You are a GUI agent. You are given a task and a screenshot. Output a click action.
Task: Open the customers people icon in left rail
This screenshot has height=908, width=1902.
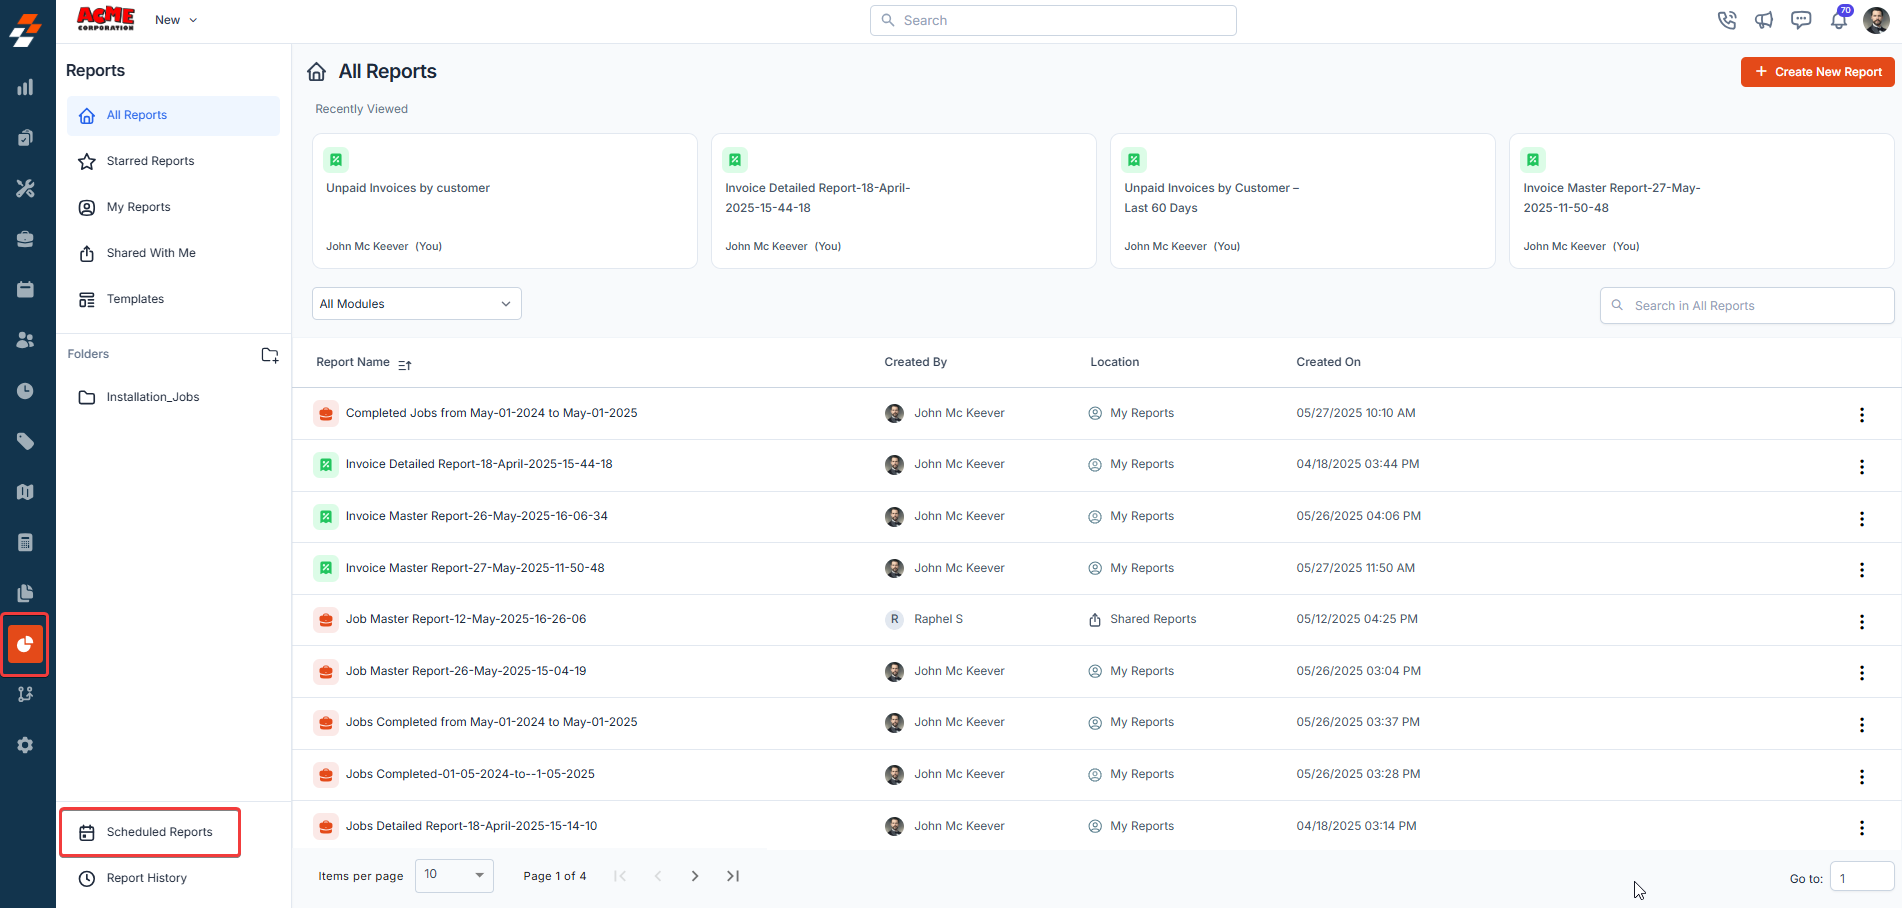coord(25,340)
